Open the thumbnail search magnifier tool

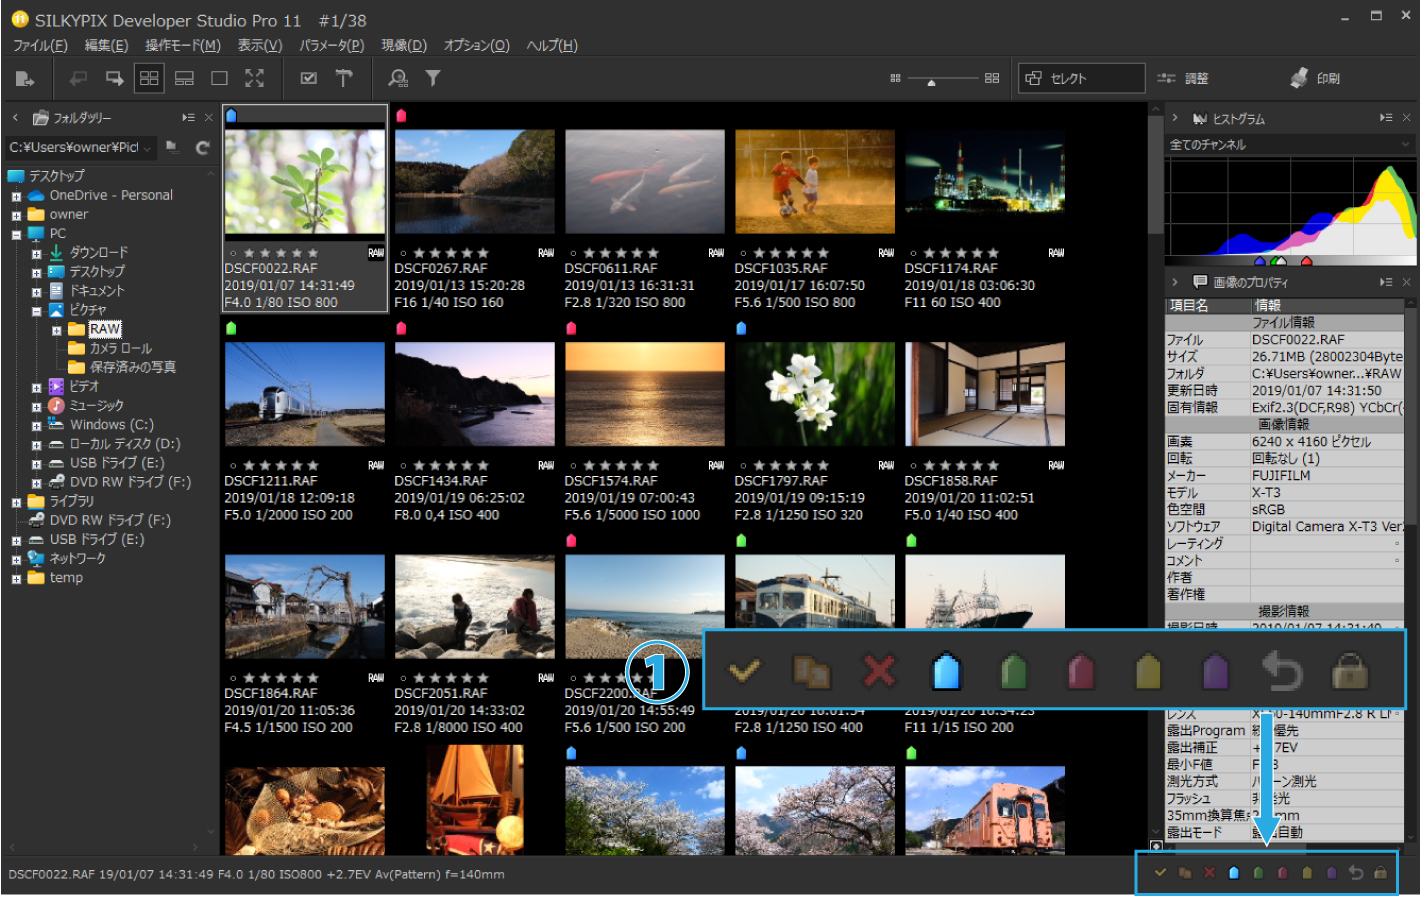(398, 78)
